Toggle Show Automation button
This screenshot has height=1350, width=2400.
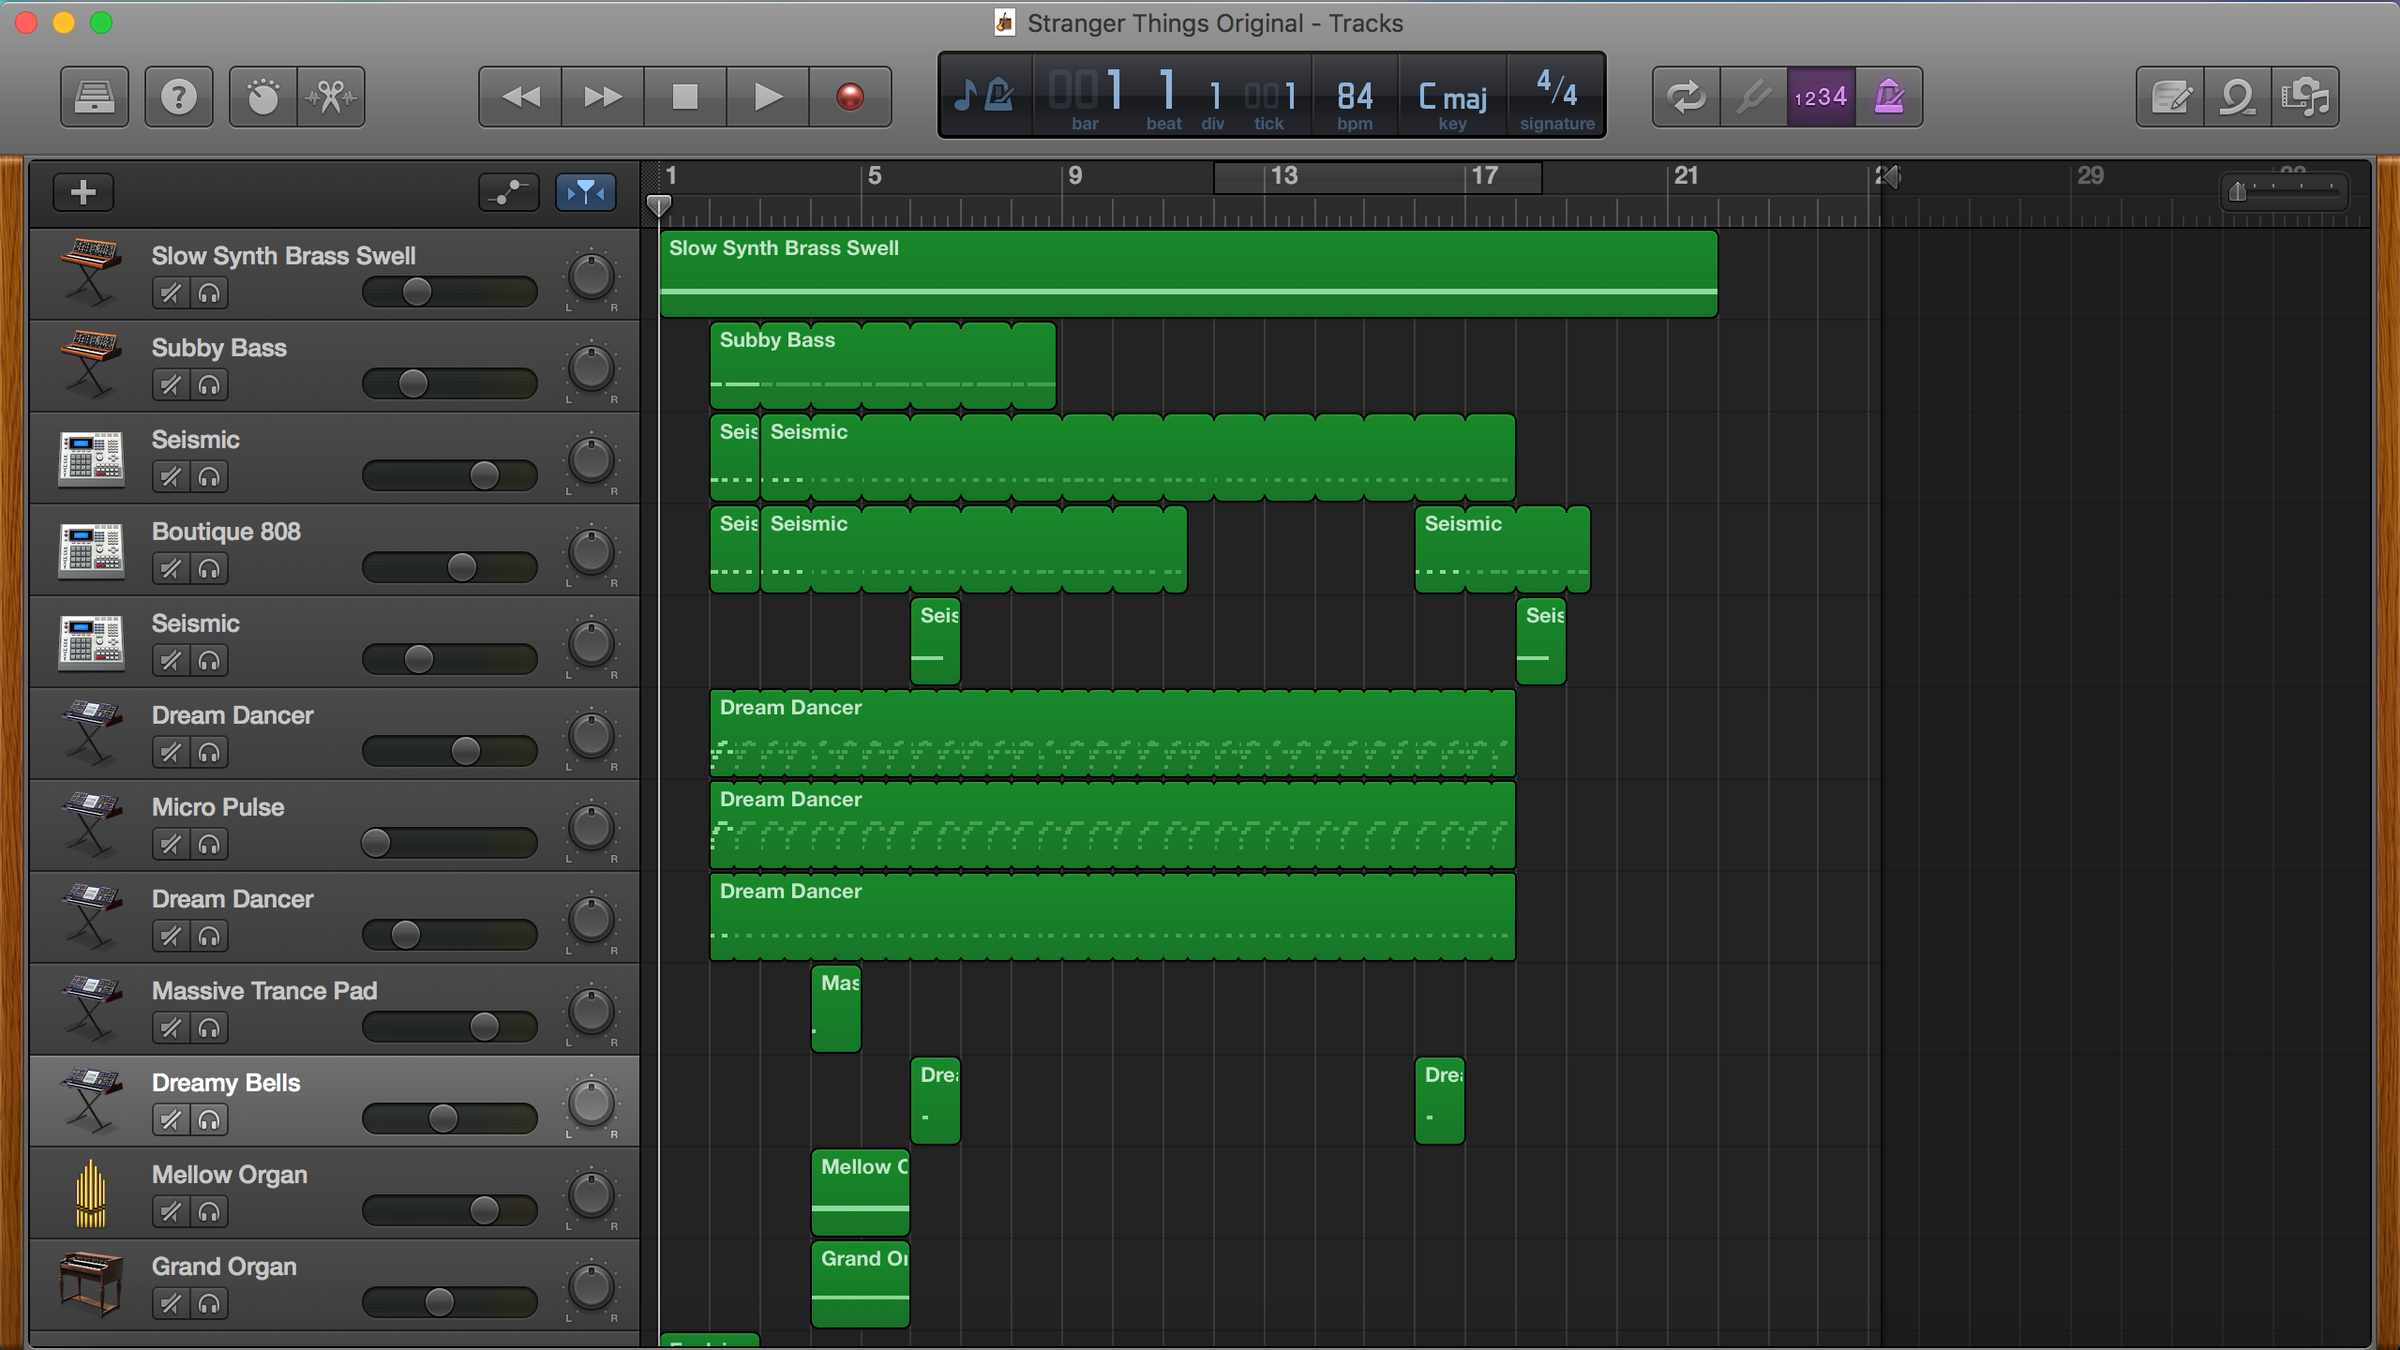[x=509, y=192]
